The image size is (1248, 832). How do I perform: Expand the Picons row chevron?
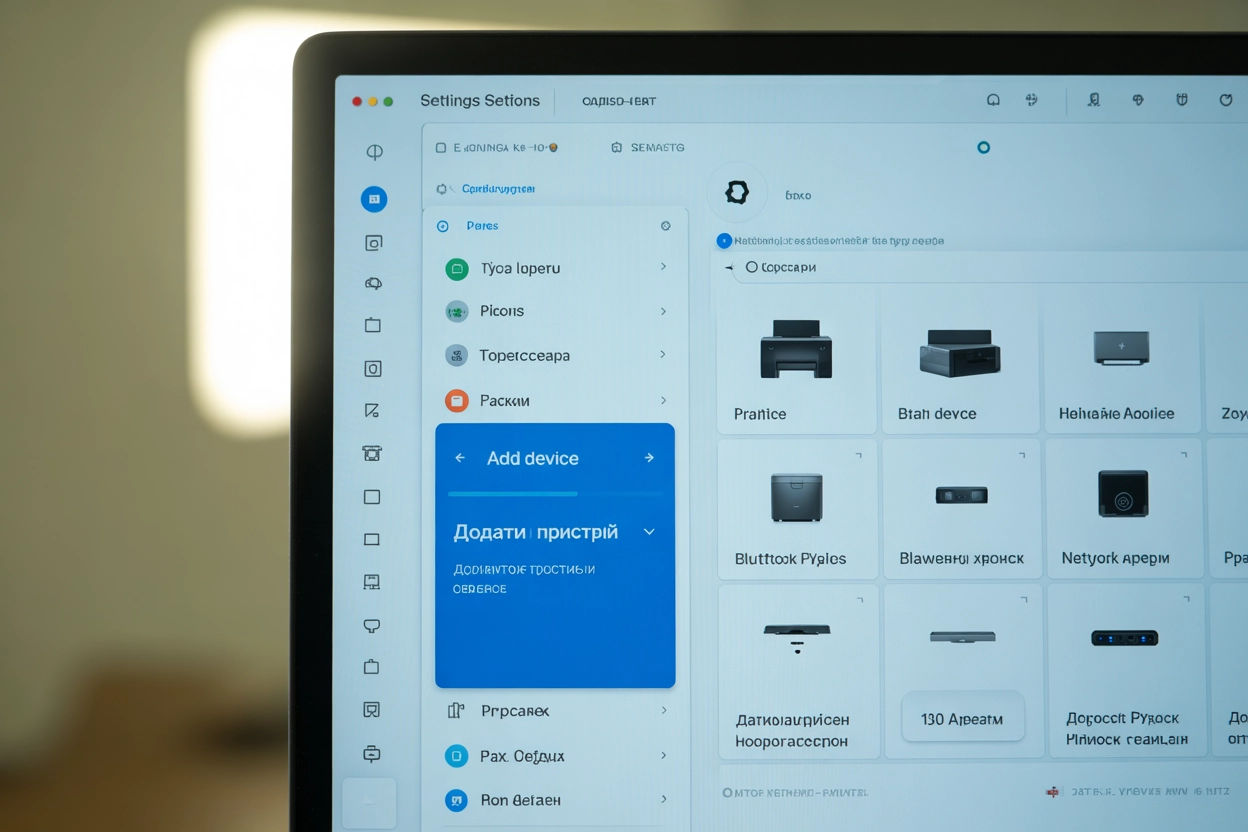663,311
